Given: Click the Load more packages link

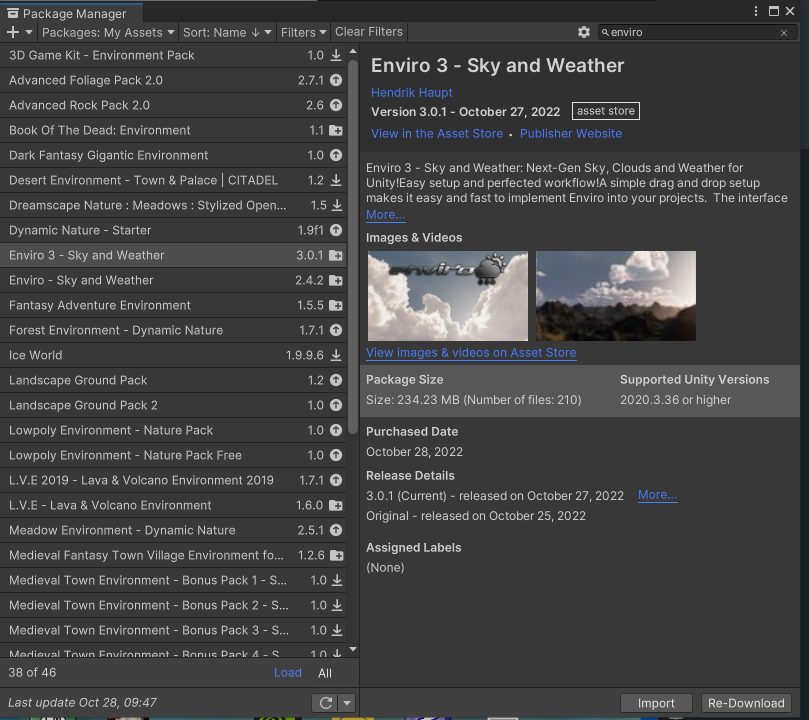Looking at the screenshot, I should pos(288,673).
